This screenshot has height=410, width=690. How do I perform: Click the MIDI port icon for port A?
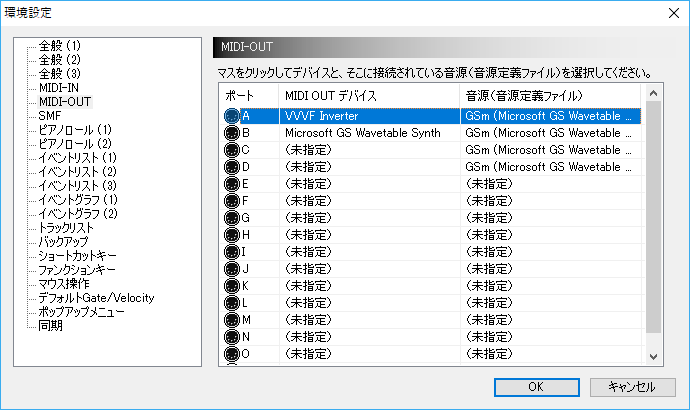[x=231, y=116]
